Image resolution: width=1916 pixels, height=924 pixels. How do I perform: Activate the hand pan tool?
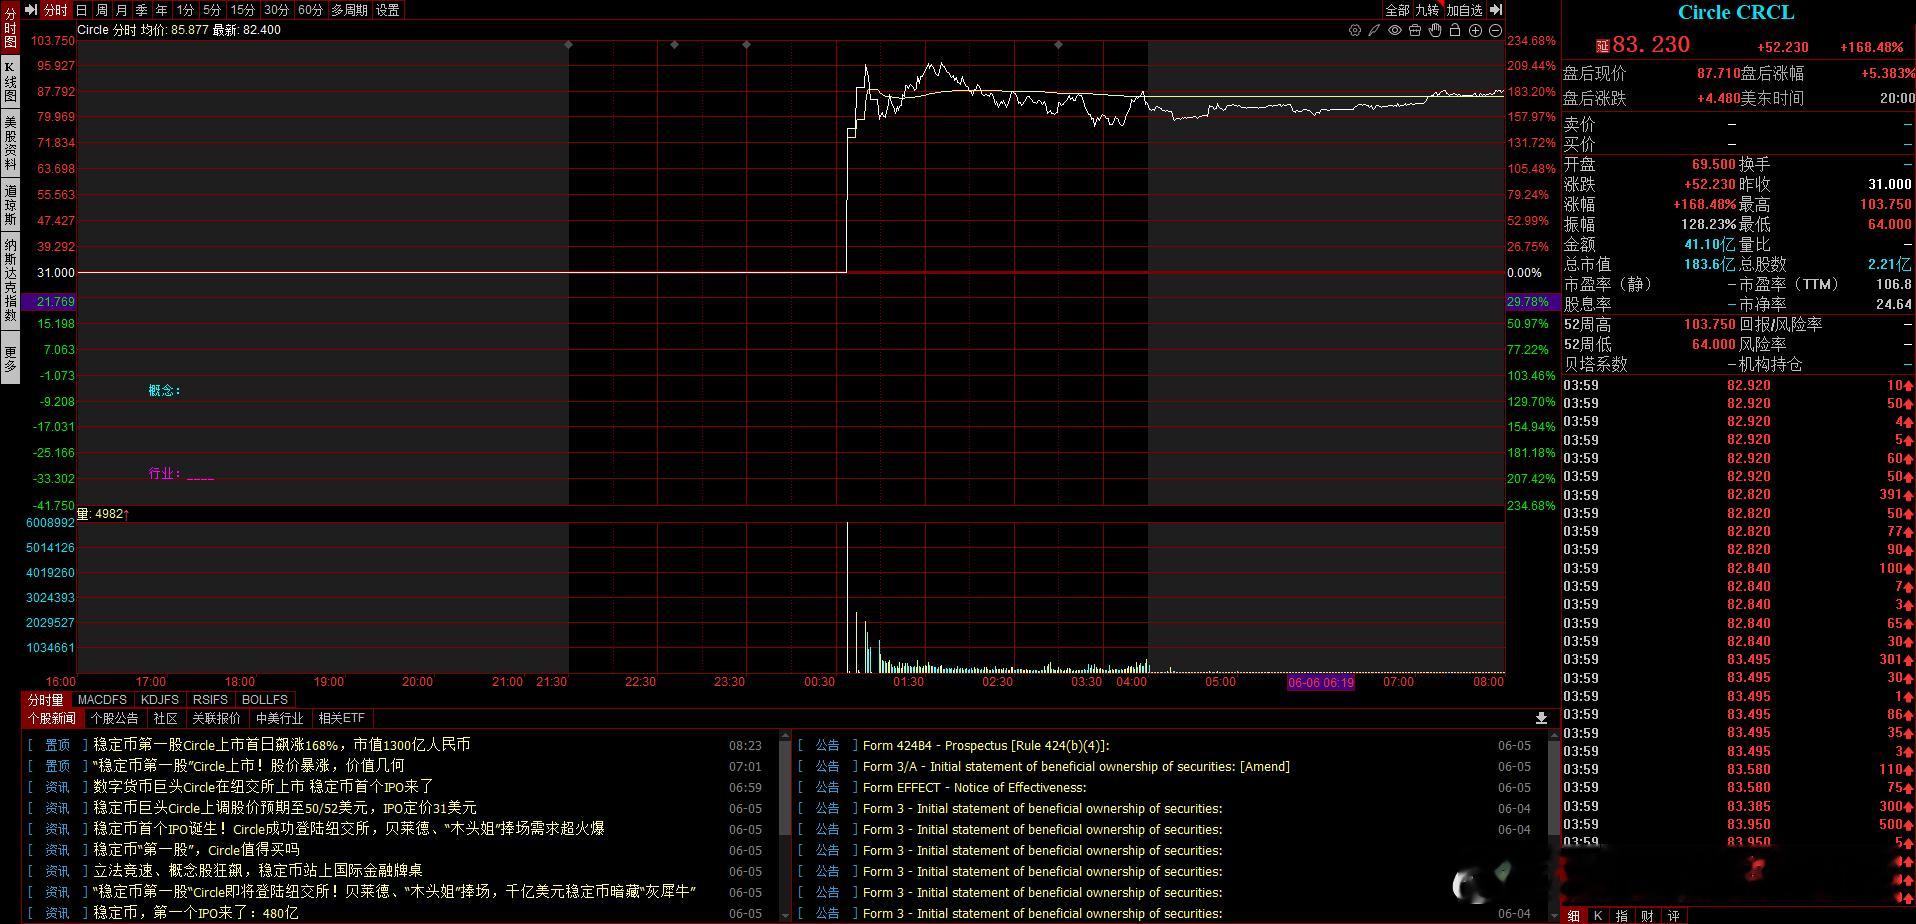tap(1435, 30)
